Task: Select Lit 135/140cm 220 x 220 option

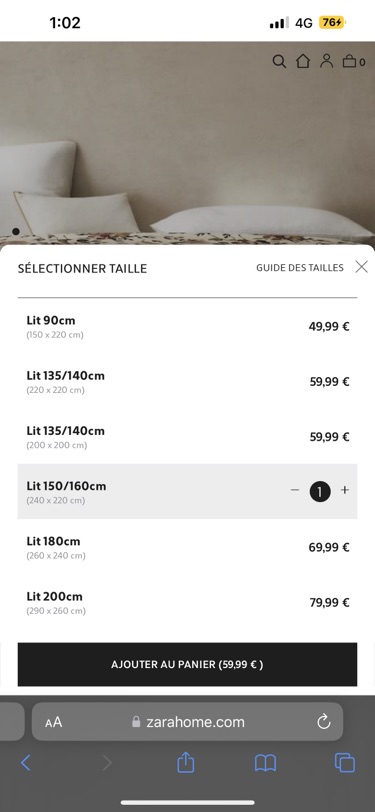Action: coord(188,382)
